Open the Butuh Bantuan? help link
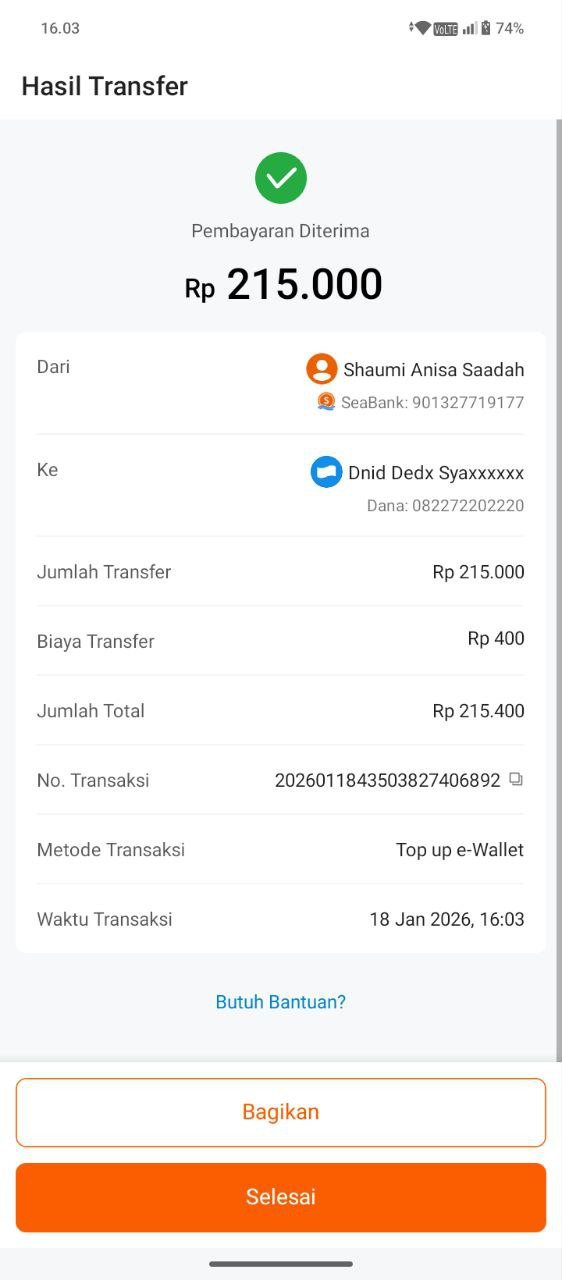 click(x=281, y=1001)
